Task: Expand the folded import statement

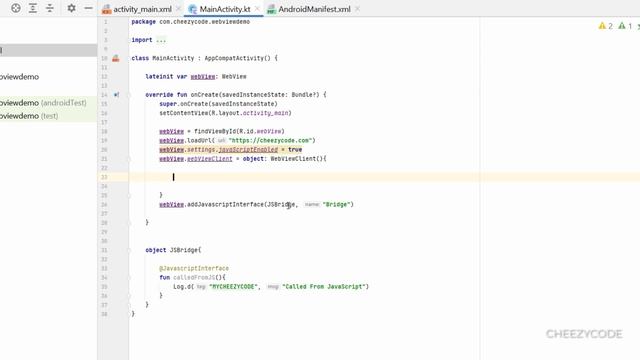Action: 161,40
